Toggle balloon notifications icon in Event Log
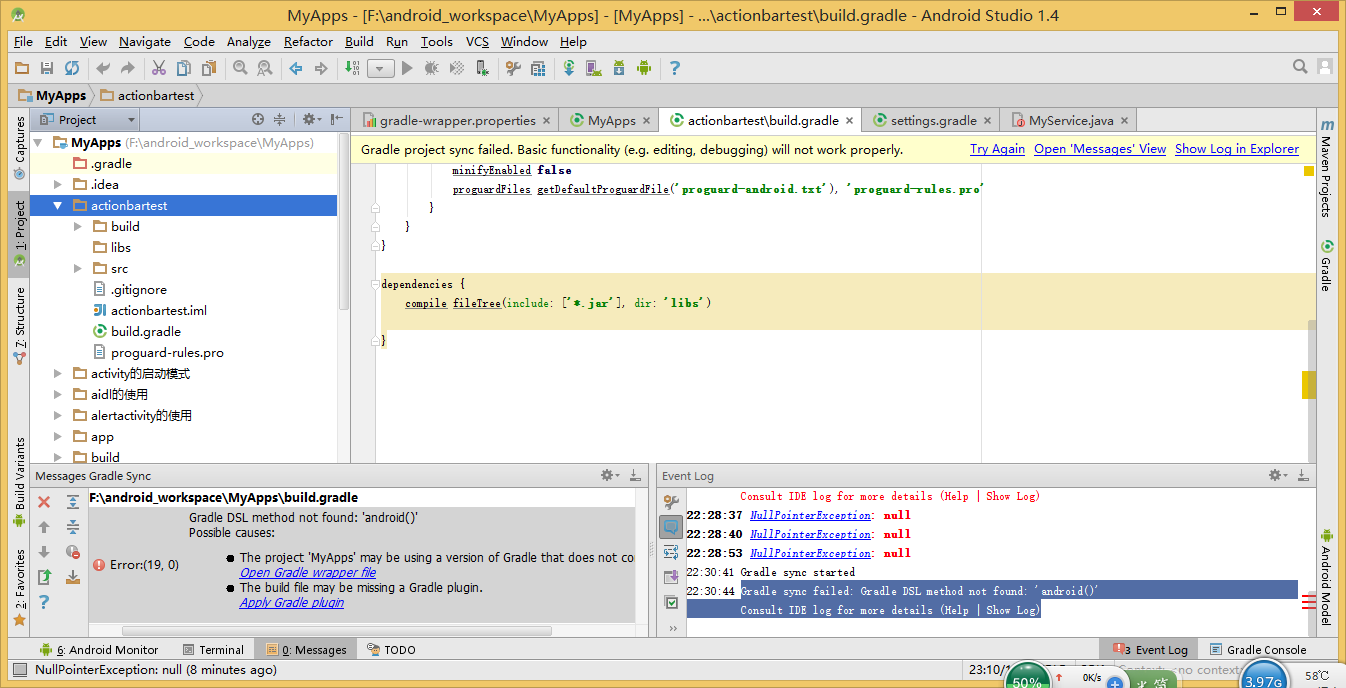Image resolution: width=1346 pixels, height=688 pixels. (671, 526)
